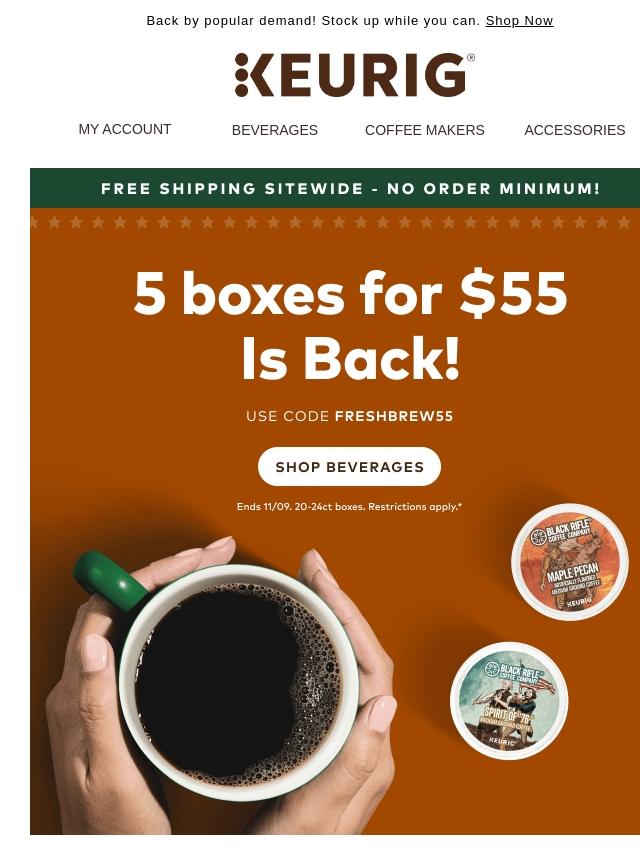Click the SHOP BEVERAGES button
Viewport: 640px width, 854px height.
349,467
